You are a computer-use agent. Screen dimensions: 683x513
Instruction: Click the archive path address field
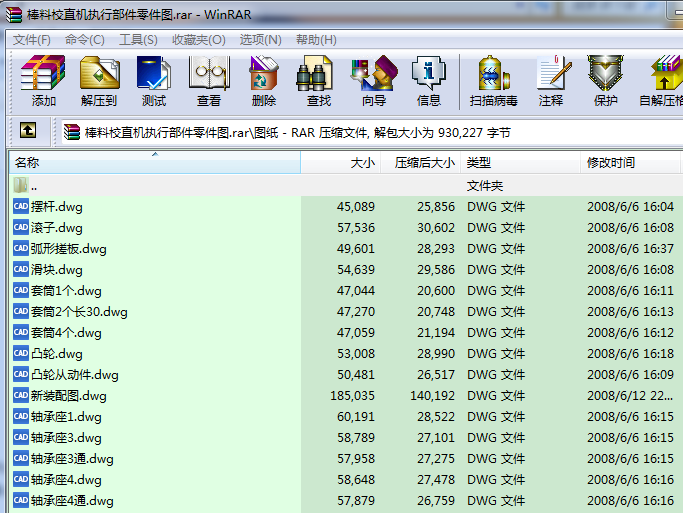[372, 132]
